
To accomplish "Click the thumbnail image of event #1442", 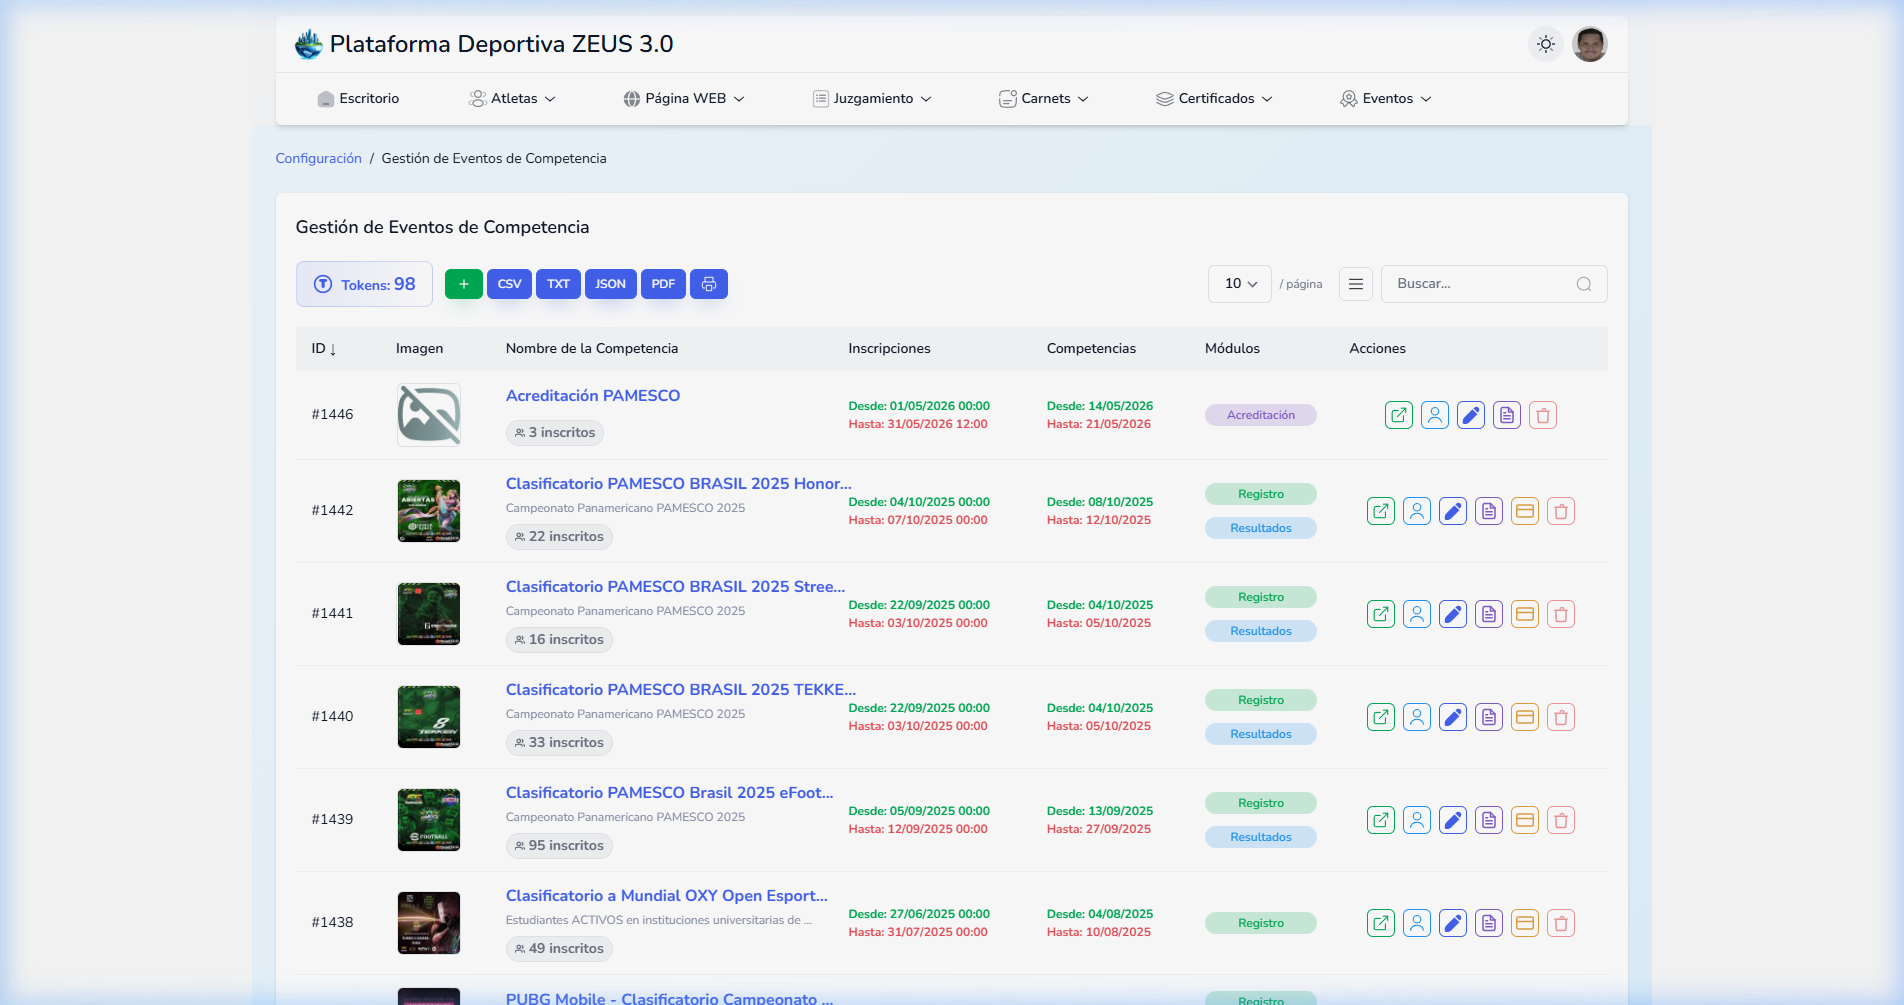I will click(429, 511).
